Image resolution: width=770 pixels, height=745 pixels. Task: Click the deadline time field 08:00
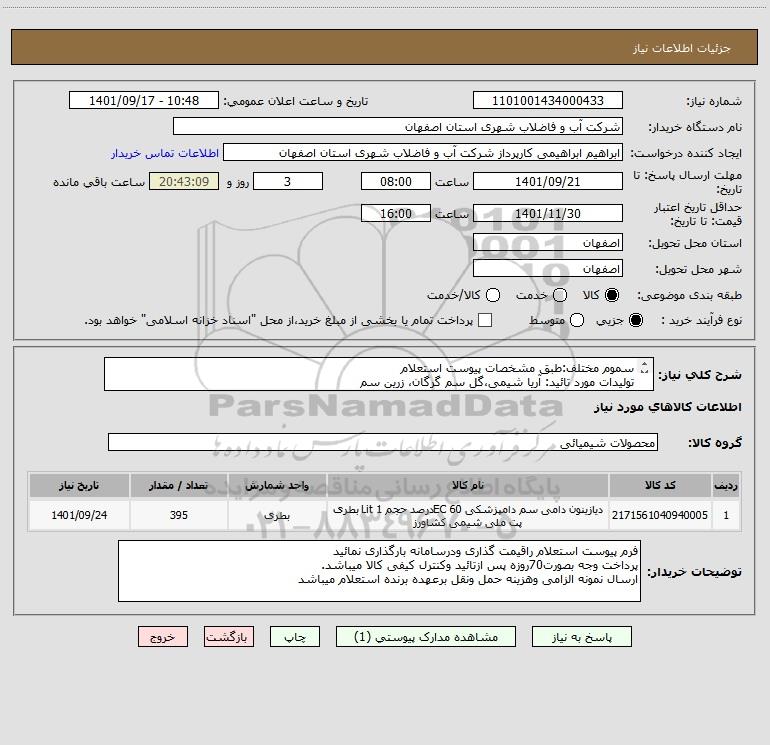click(396, 181)
